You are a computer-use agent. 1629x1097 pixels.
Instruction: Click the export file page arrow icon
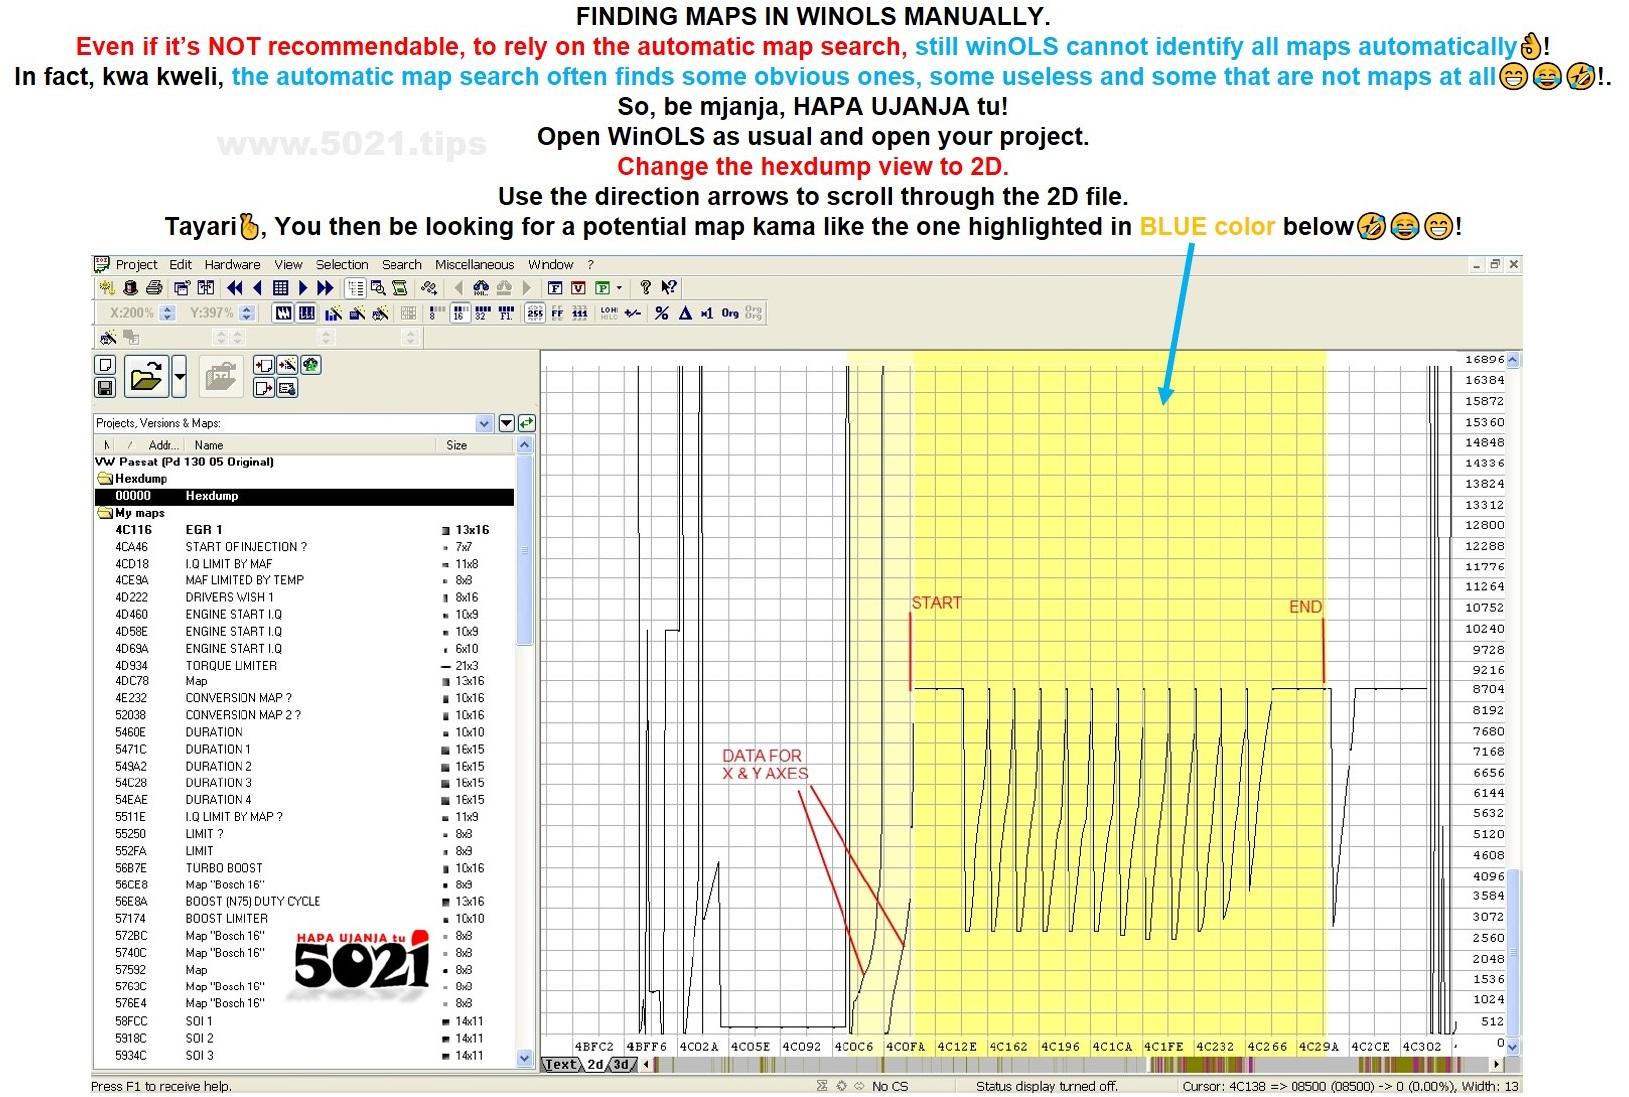(263, 388)
